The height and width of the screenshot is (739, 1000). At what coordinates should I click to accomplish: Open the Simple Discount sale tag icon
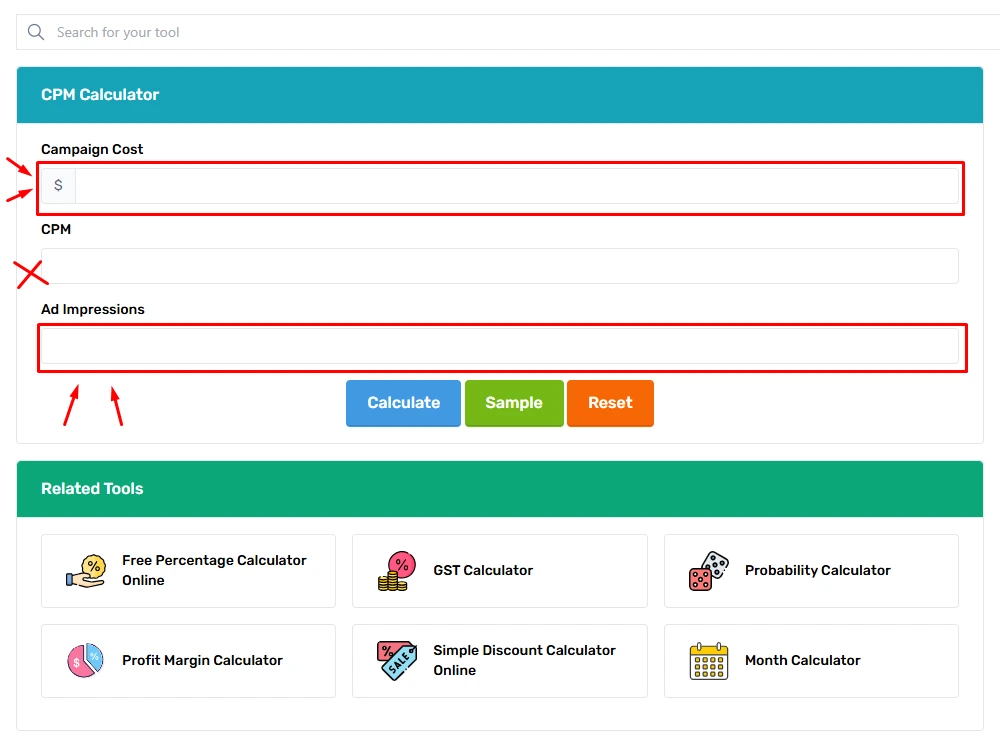397,661
